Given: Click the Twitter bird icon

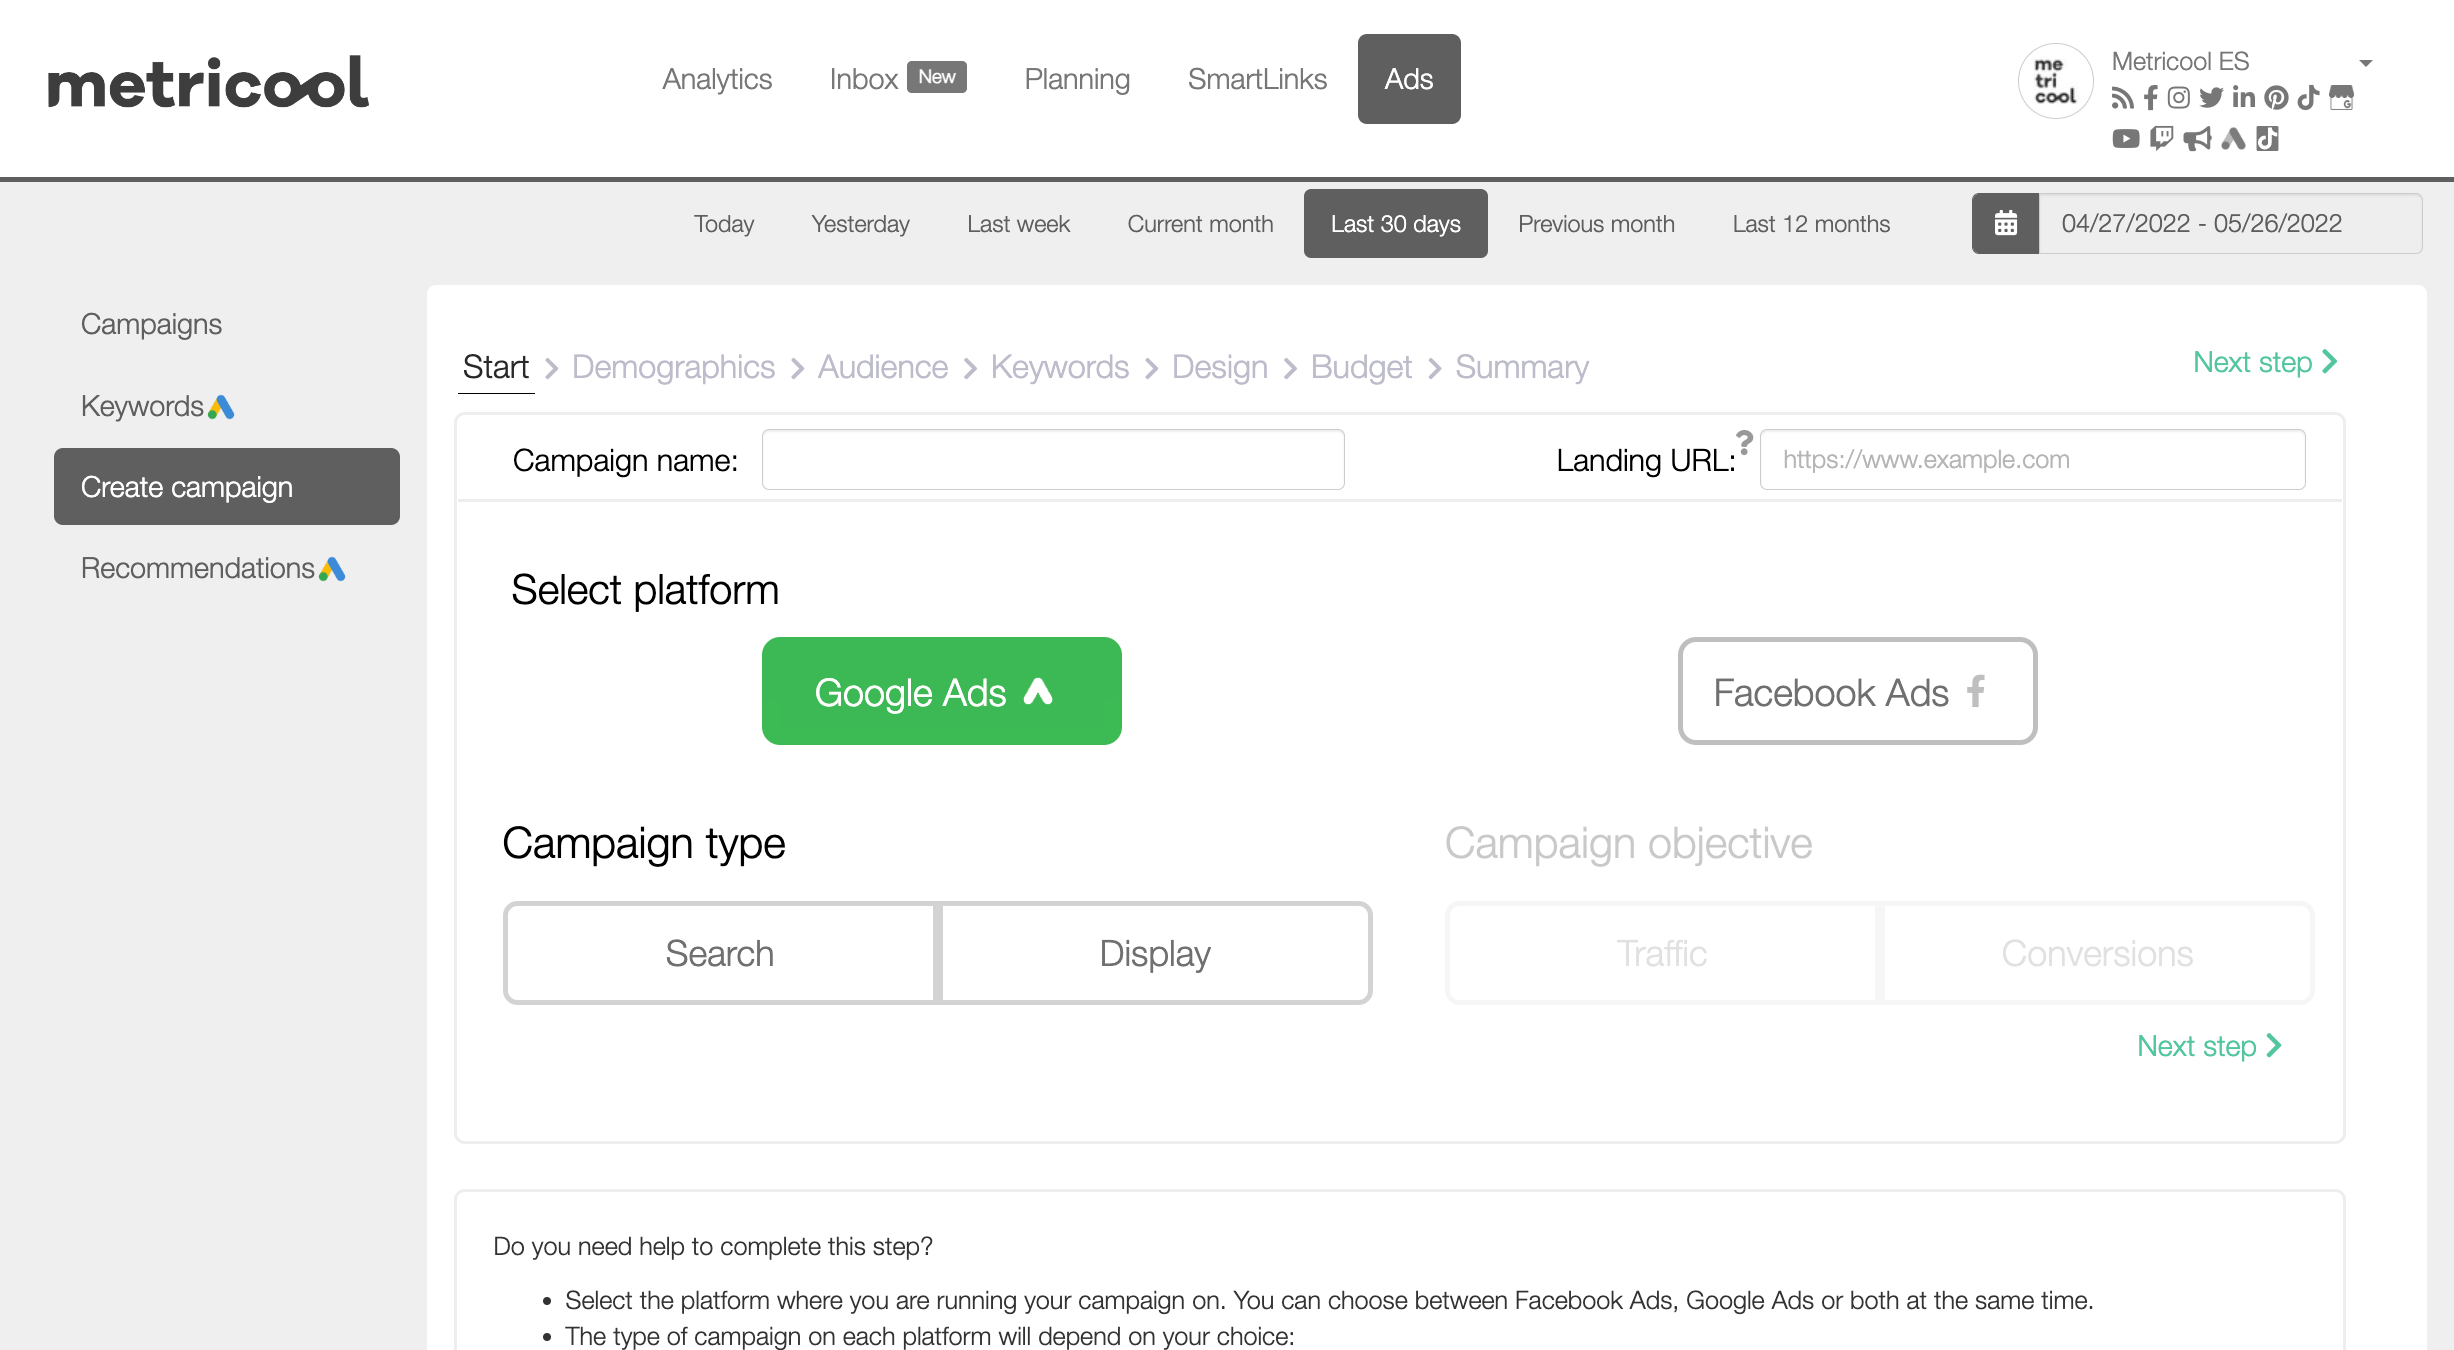Looking at the screenshot, I should pos(2211,98).
